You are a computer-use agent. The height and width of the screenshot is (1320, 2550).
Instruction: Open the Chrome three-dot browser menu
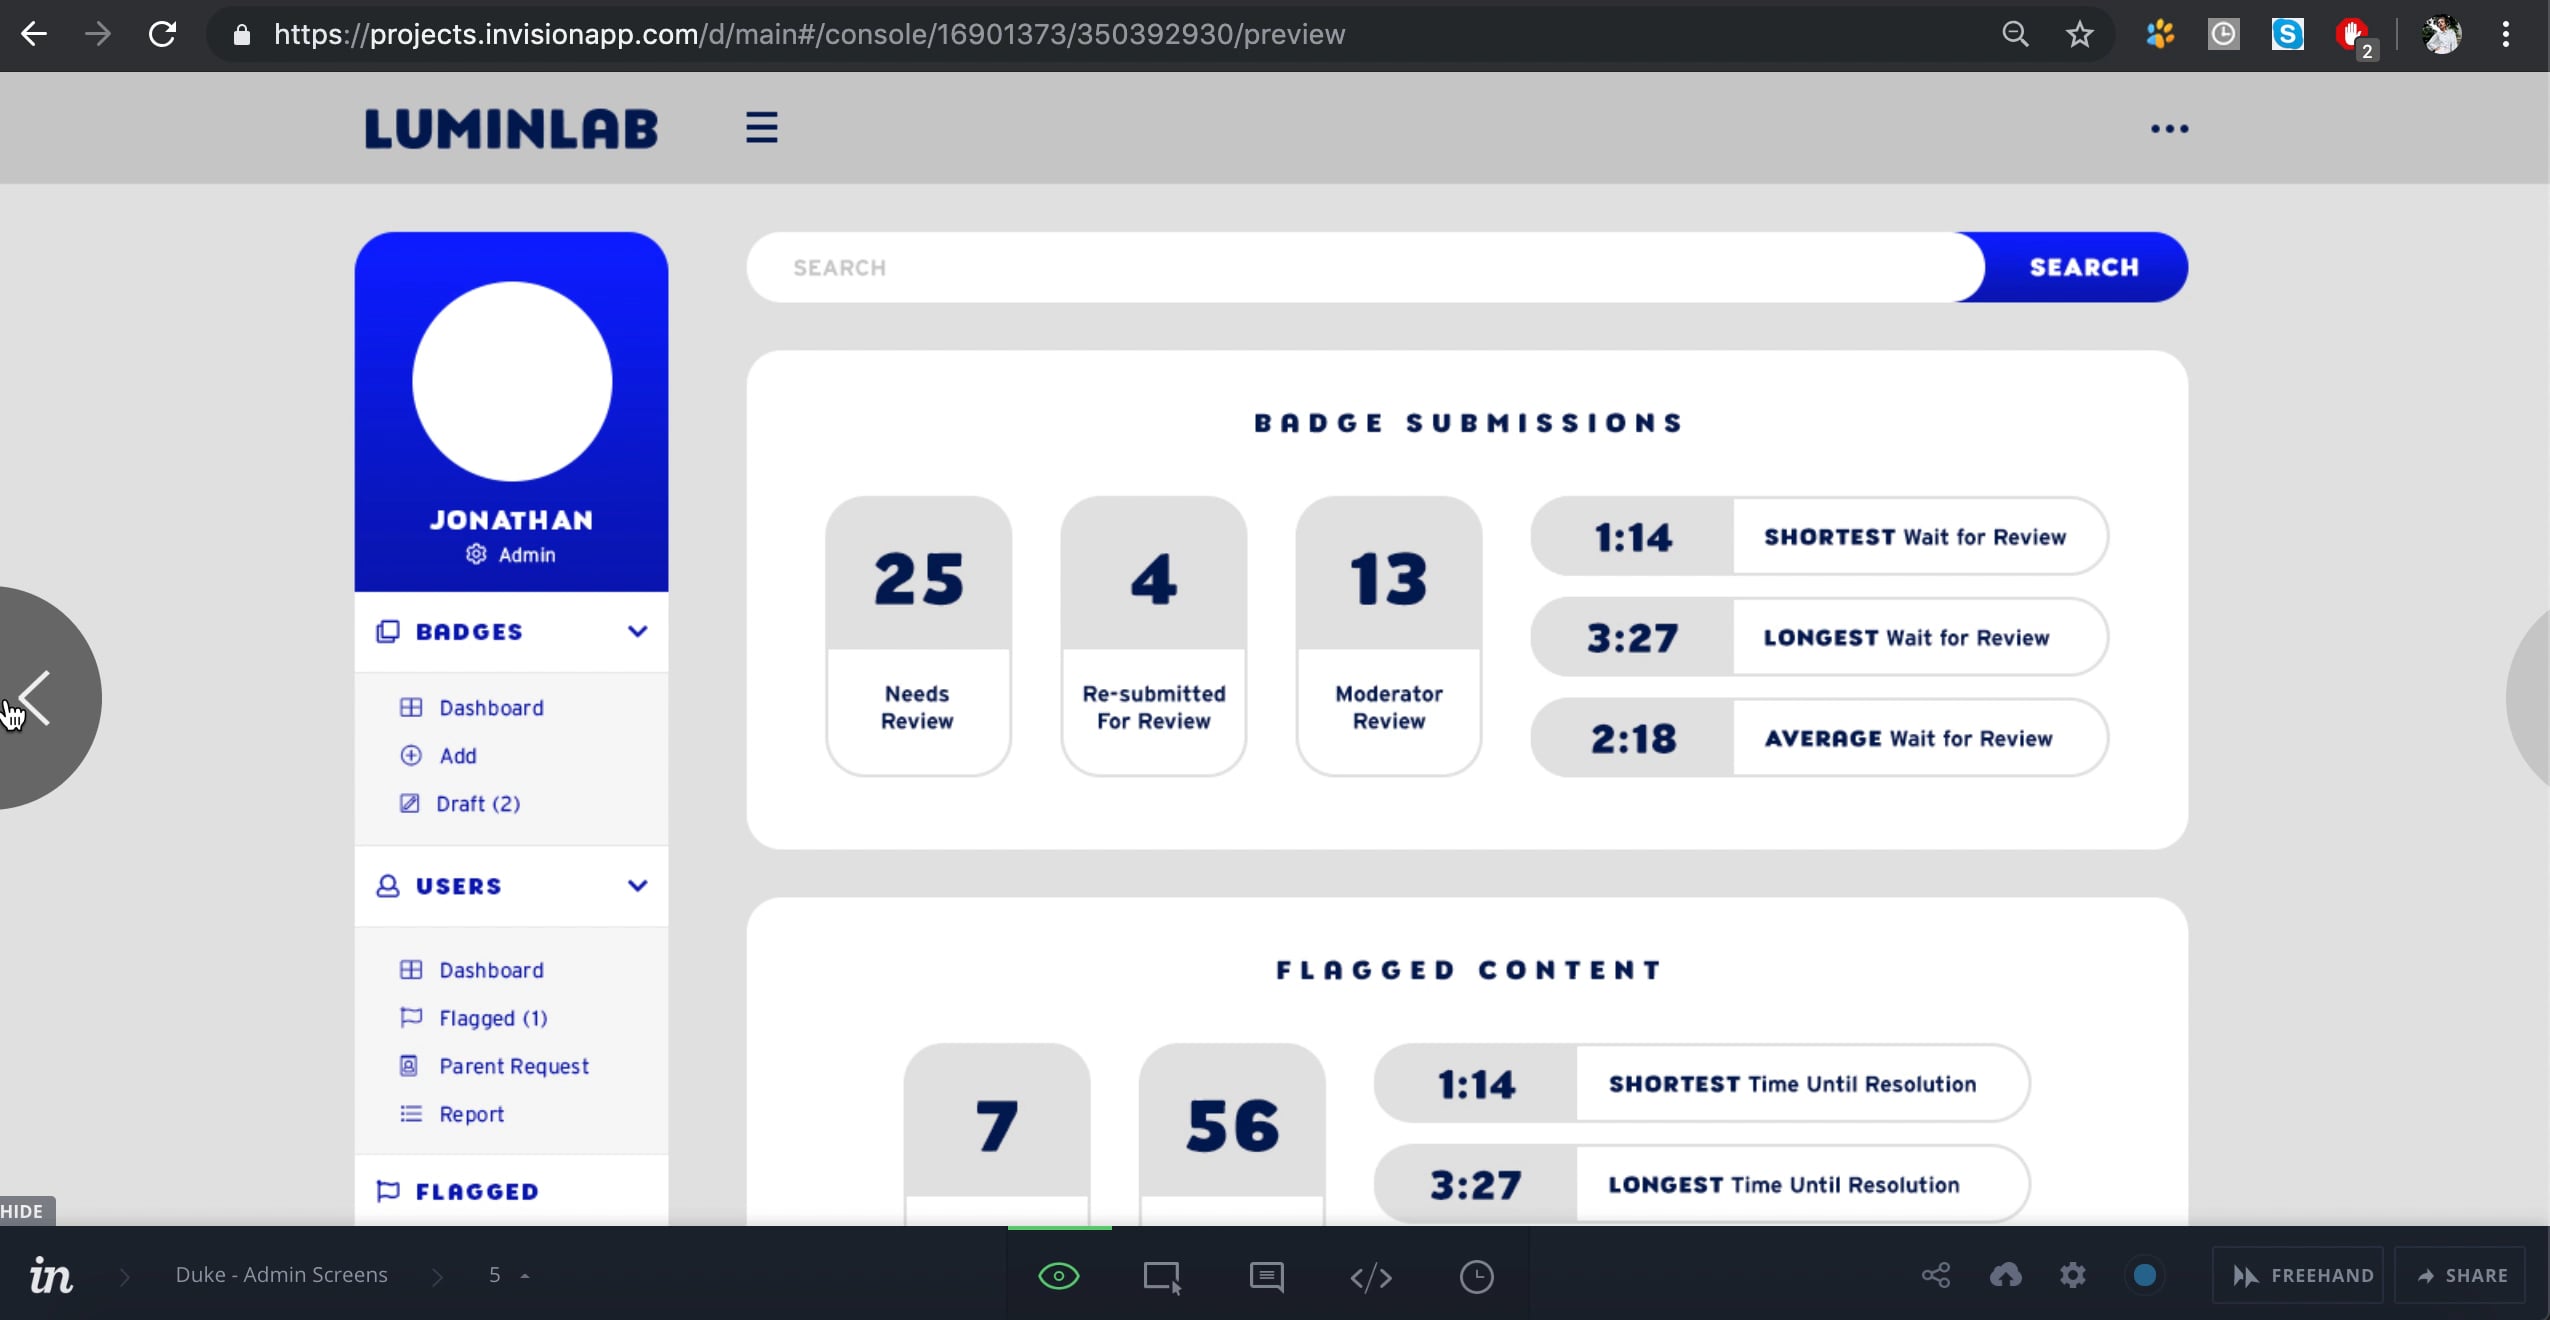(x=2505, y=35)
